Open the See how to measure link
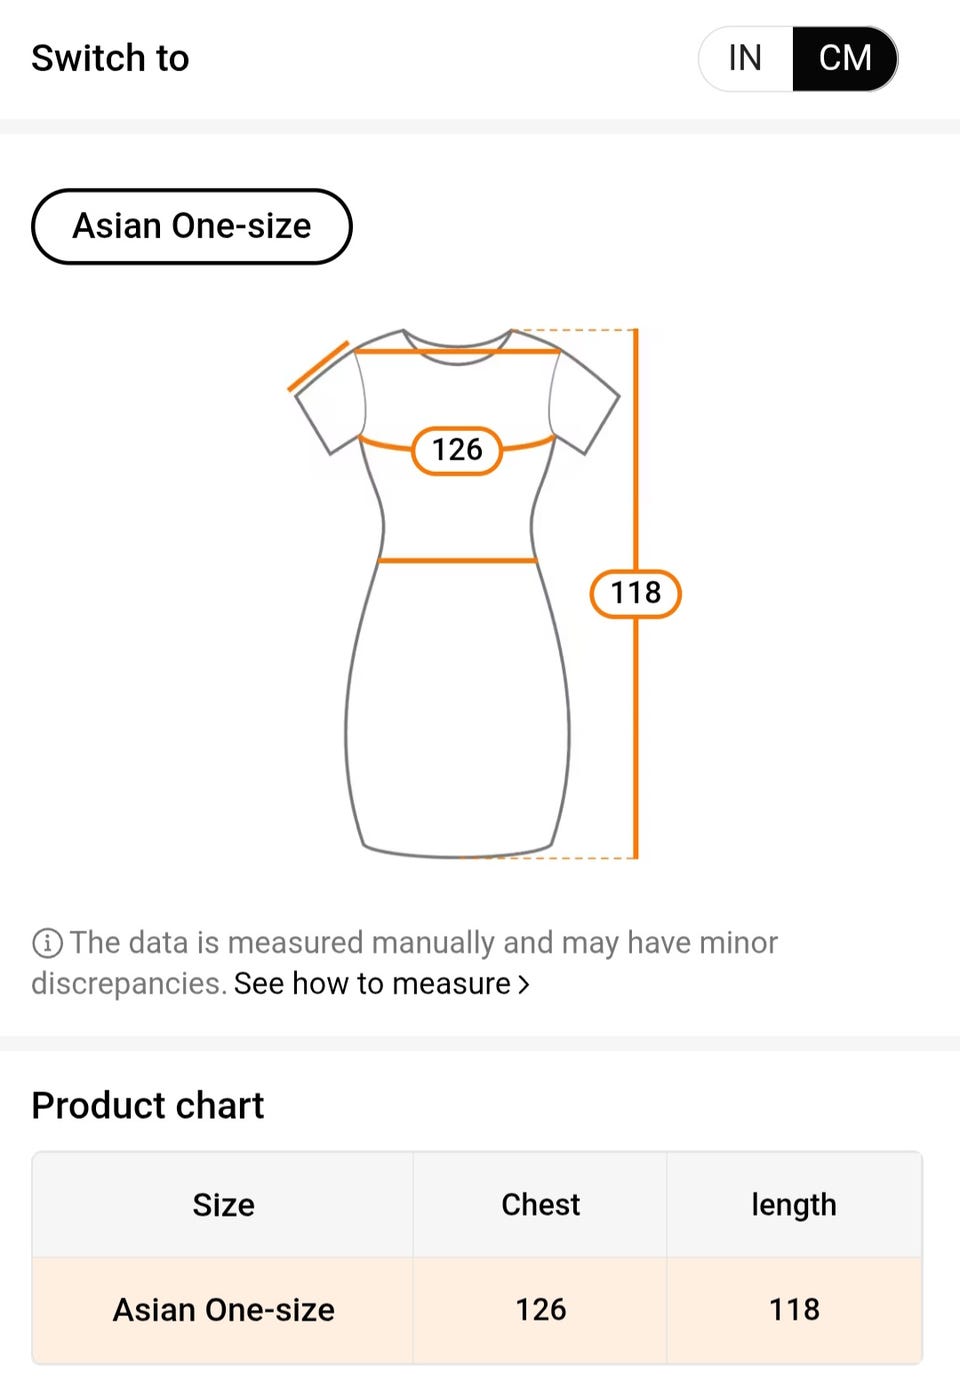 point(372,984)
